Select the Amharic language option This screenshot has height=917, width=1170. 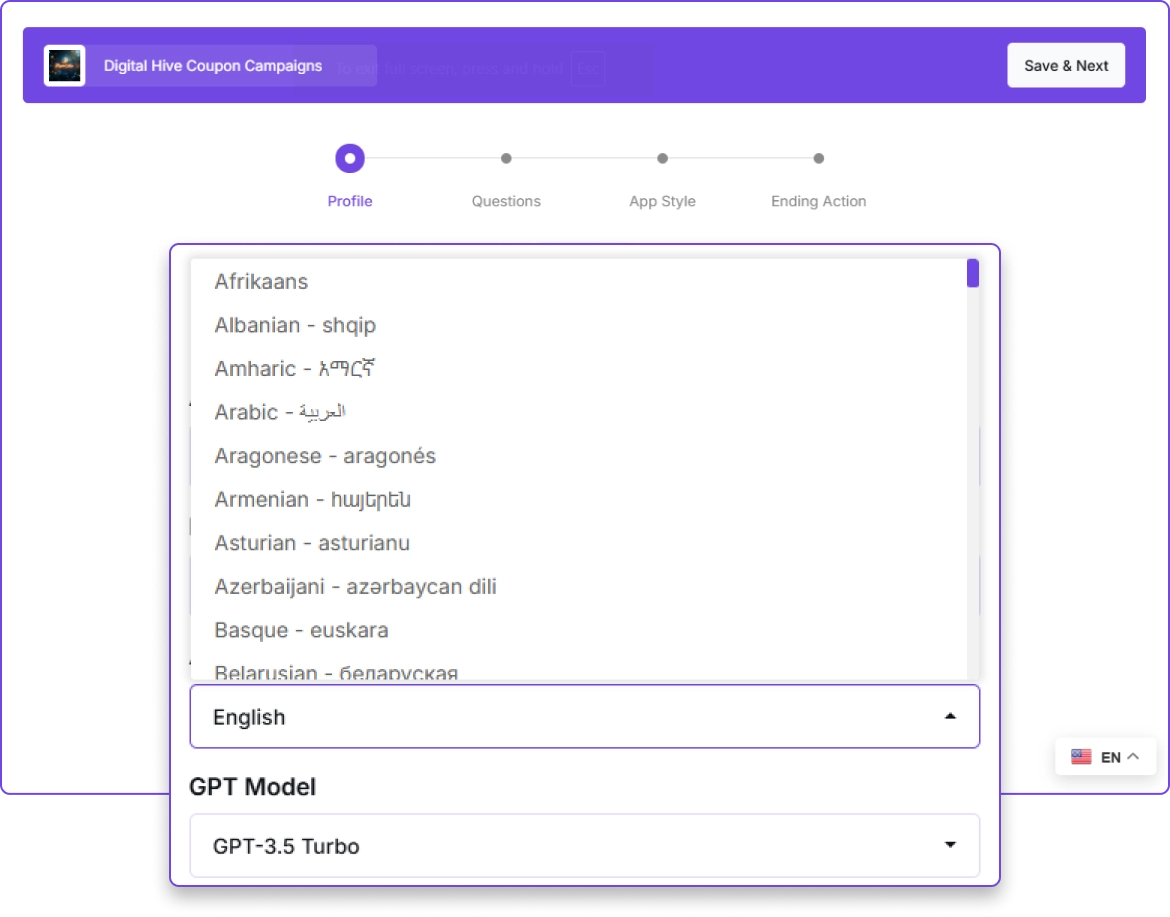click(x=294, y=369)
